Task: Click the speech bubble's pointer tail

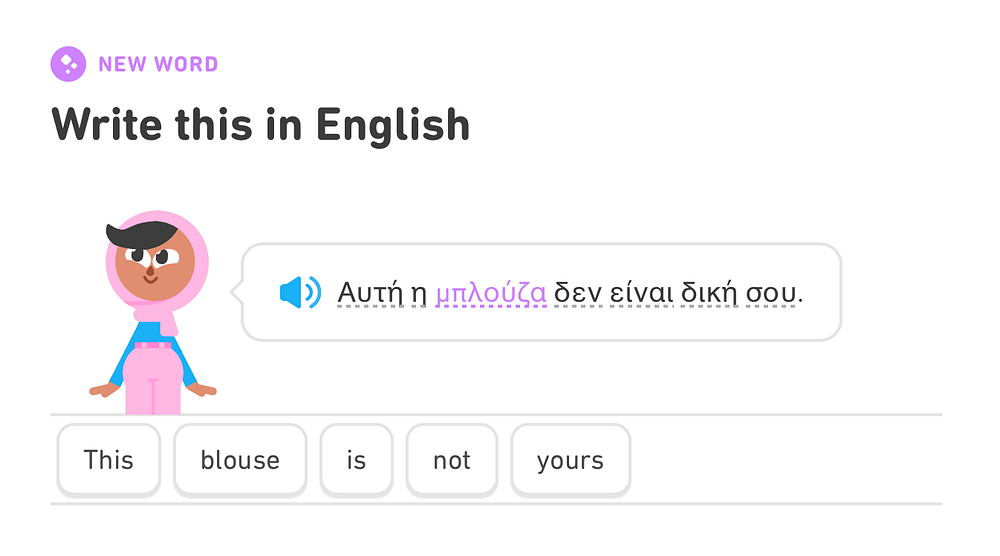Action: point(236,292)
